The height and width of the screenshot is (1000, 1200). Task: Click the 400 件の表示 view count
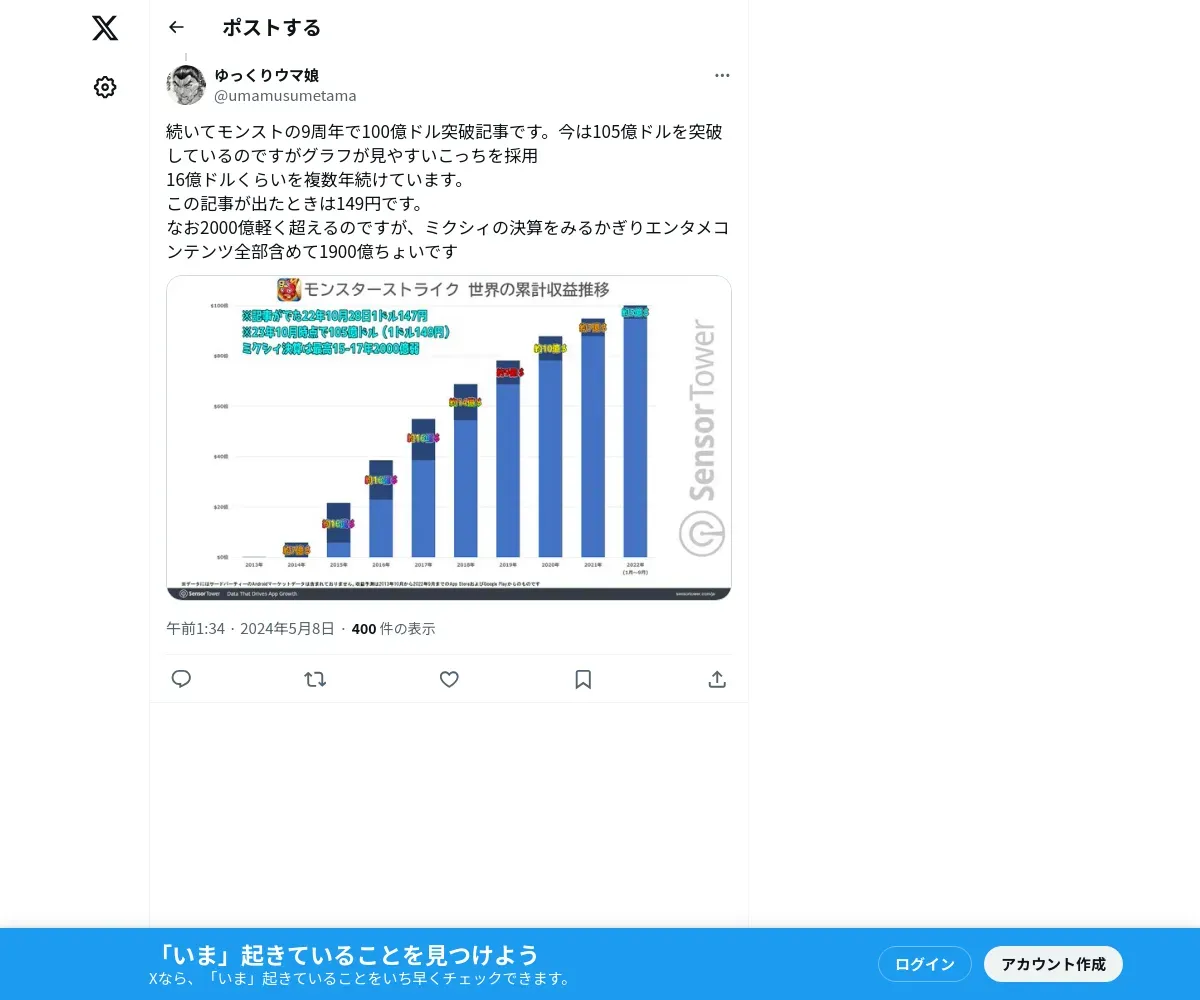394,629
